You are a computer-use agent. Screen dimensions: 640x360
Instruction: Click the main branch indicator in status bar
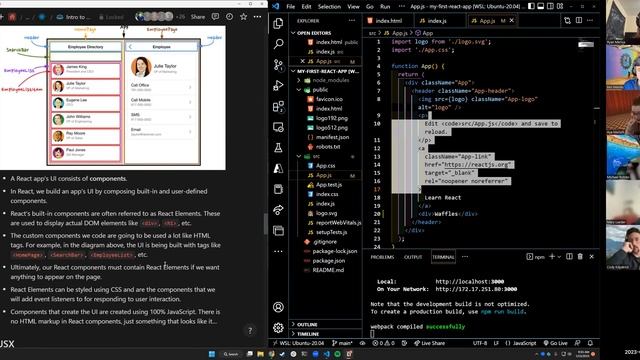[x=342, y=343]
